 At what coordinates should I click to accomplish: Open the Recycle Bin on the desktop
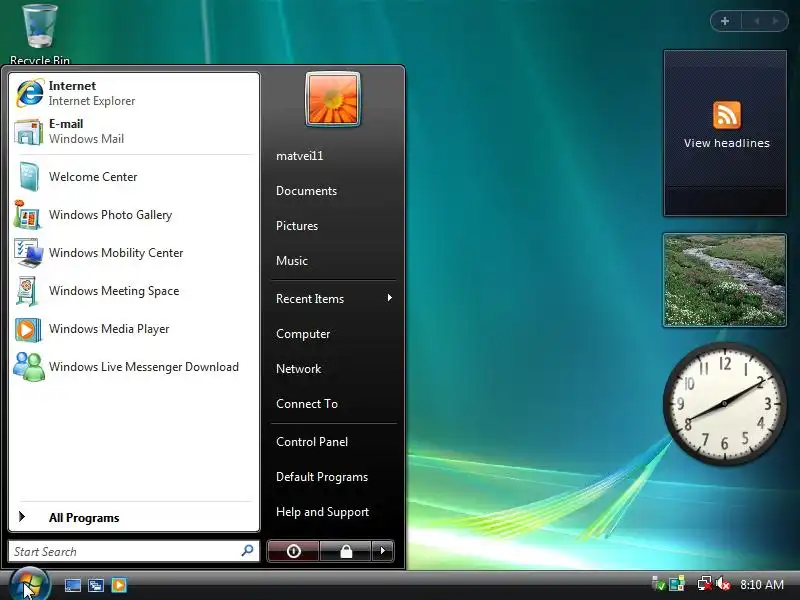(40, 34)
